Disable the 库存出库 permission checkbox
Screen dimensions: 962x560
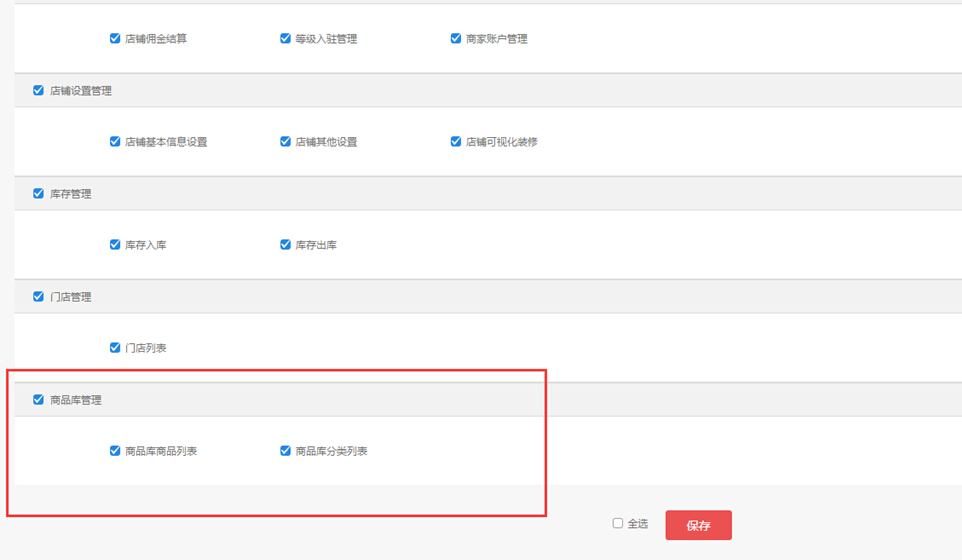tap(285, 245)
